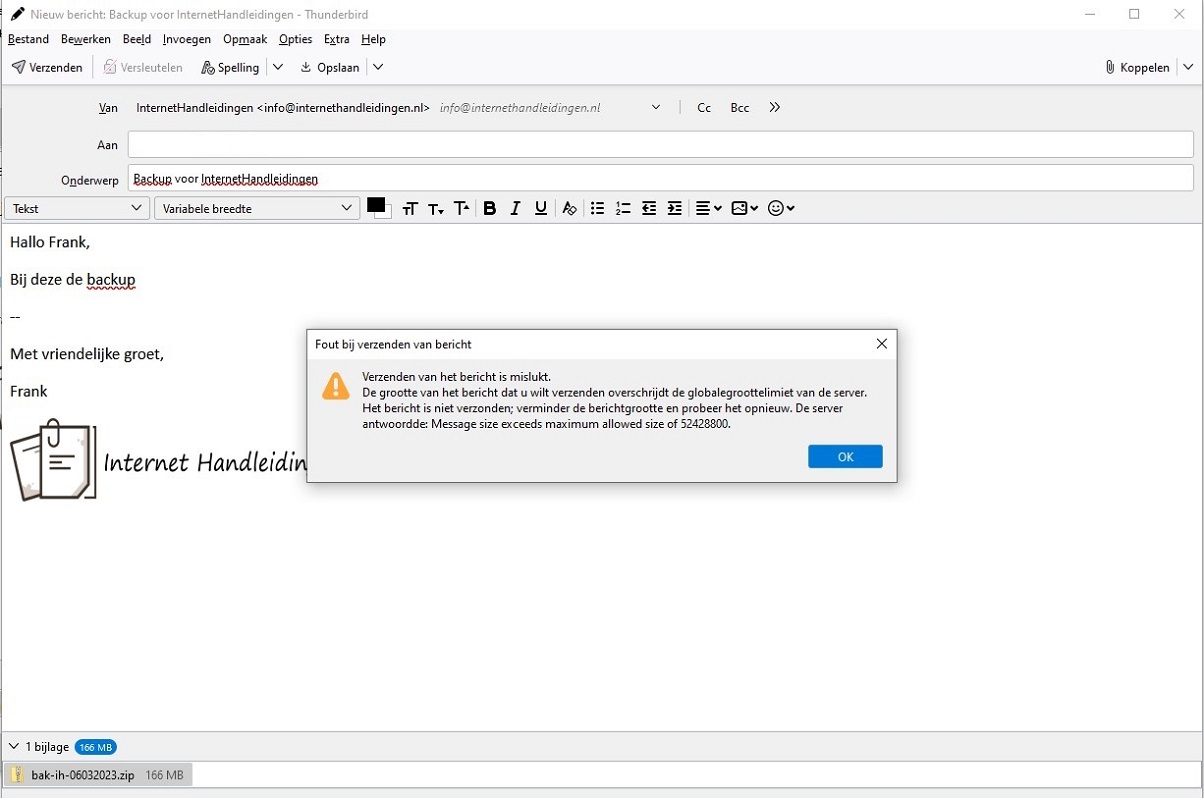Open the text alignment dropdown

pyautogui.click(x=707, y=208)
